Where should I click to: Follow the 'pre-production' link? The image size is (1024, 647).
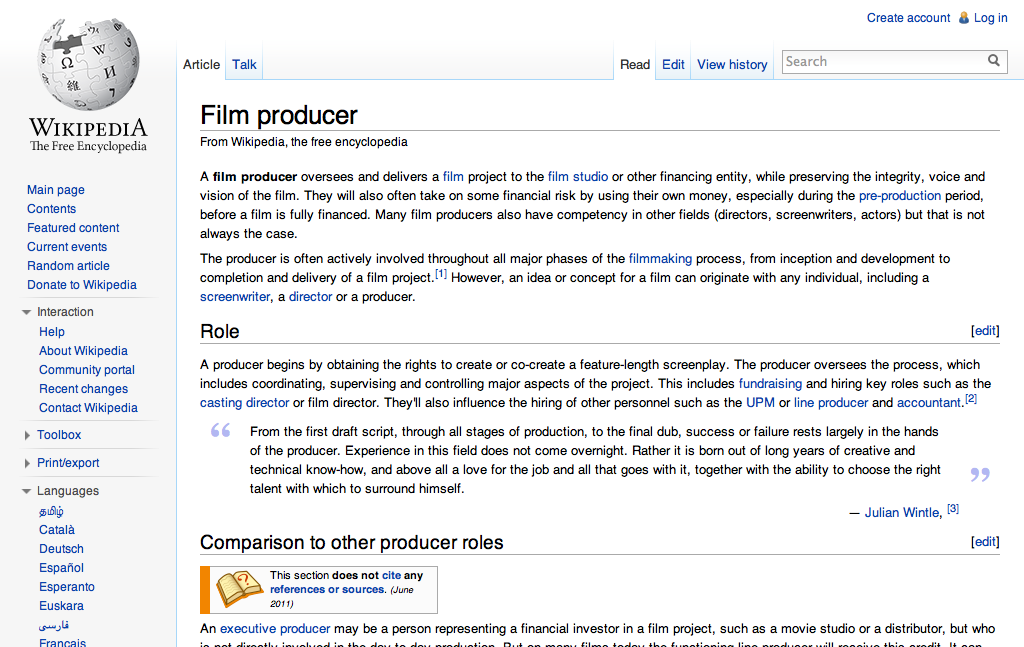pyautogui.click(x=900, y=196)
